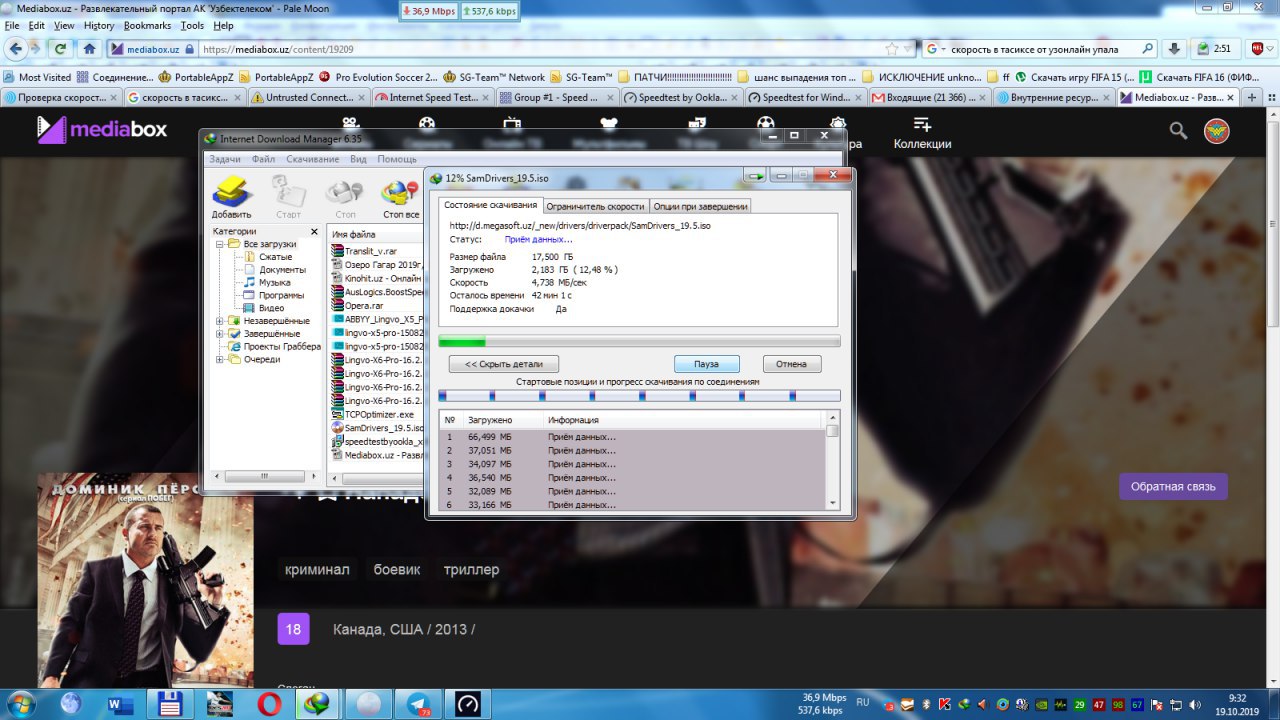Select the Музыка category in IDM

pyautogui.click(x=275, y=283)
